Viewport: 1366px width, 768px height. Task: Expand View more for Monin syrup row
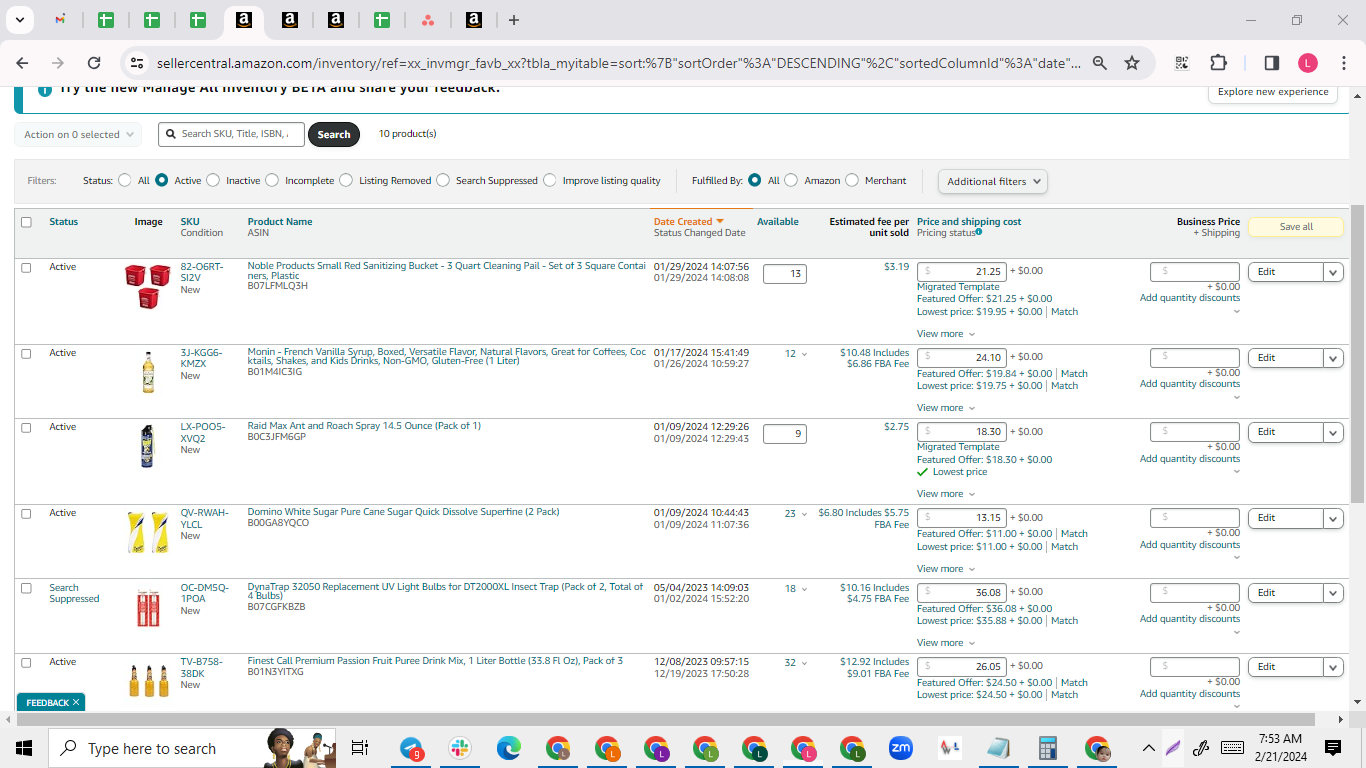point(945,408)
